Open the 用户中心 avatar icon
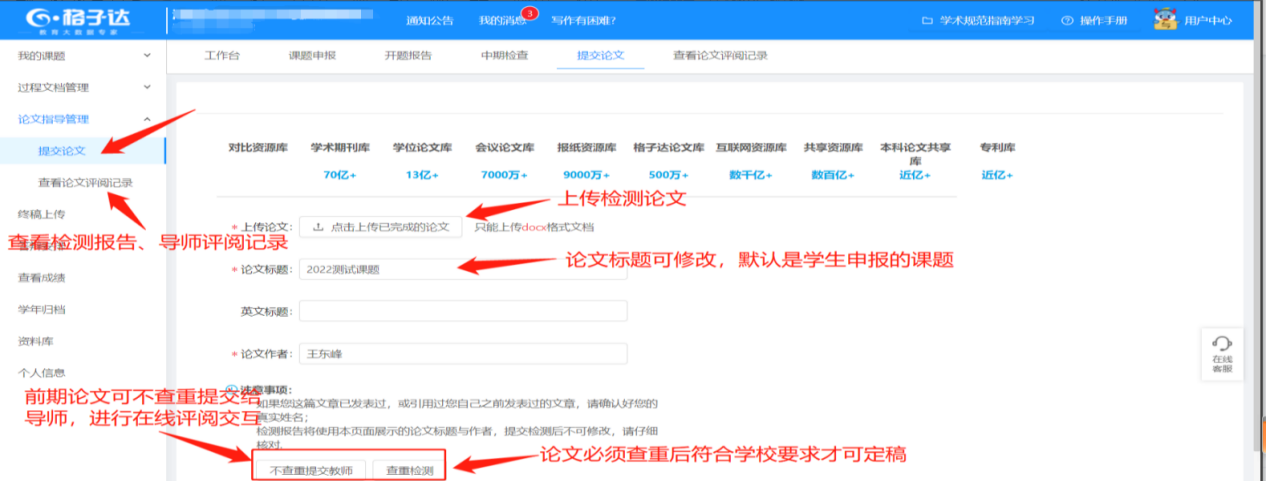Viewport: 1266px width, 481px height. pyautogui.click(x=1165, y=20)
